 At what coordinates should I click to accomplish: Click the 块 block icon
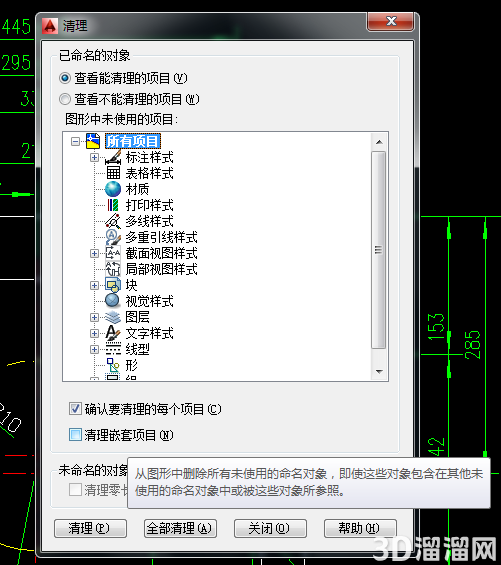[x=113, y=285]
